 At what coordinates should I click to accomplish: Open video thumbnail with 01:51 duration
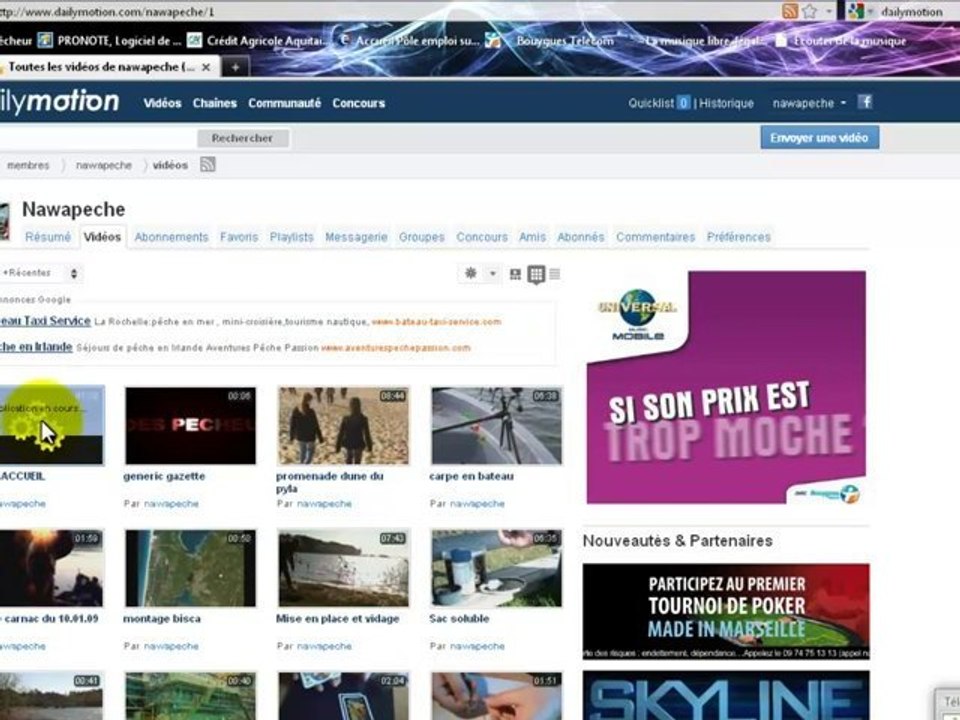pyautogui.click(x=497, y=696)
